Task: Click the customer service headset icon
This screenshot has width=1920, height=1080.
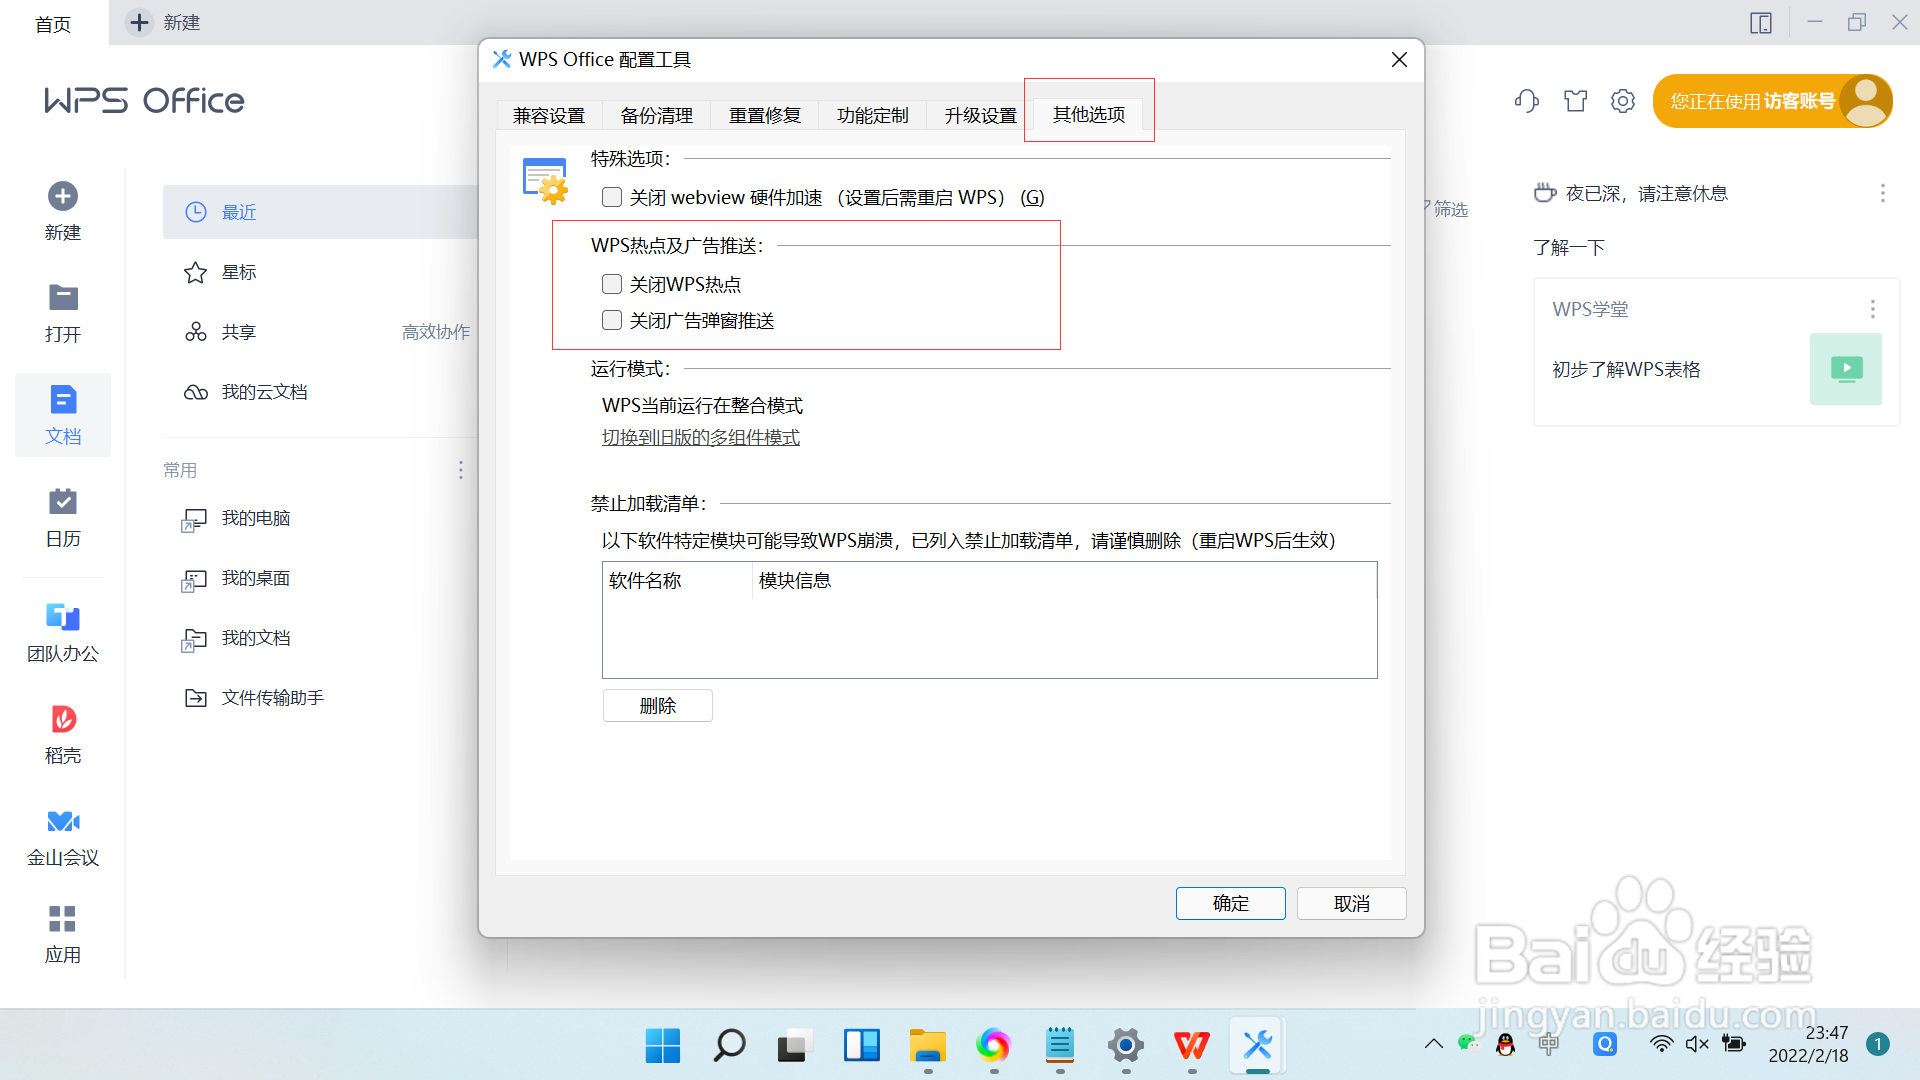Action: click(1527, 100)
